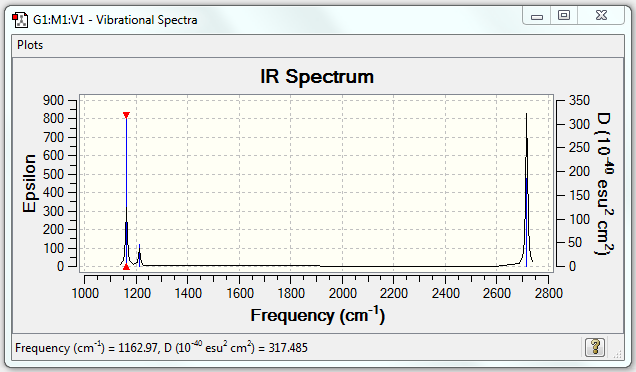This screenshot has width=636, height=372.
Task: Click the Epsilon axis label
Action: coord(29,183)
